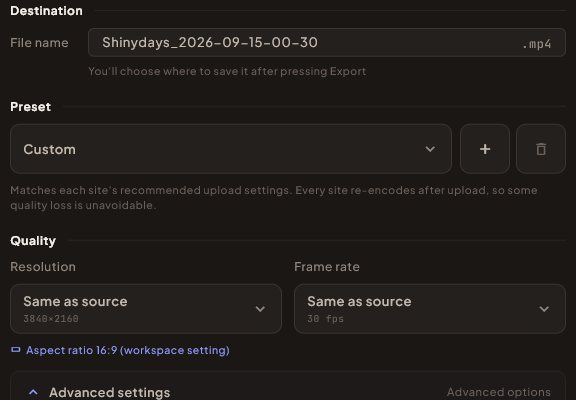
Task: Click the .mp4 extension label
Action: click(537, 44)
